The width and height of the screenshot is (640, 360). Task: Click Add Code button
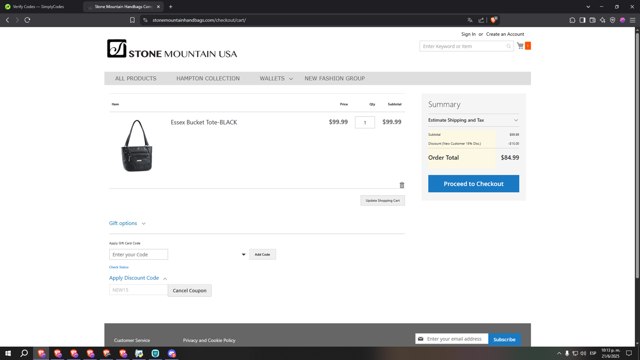click(262, 254)
